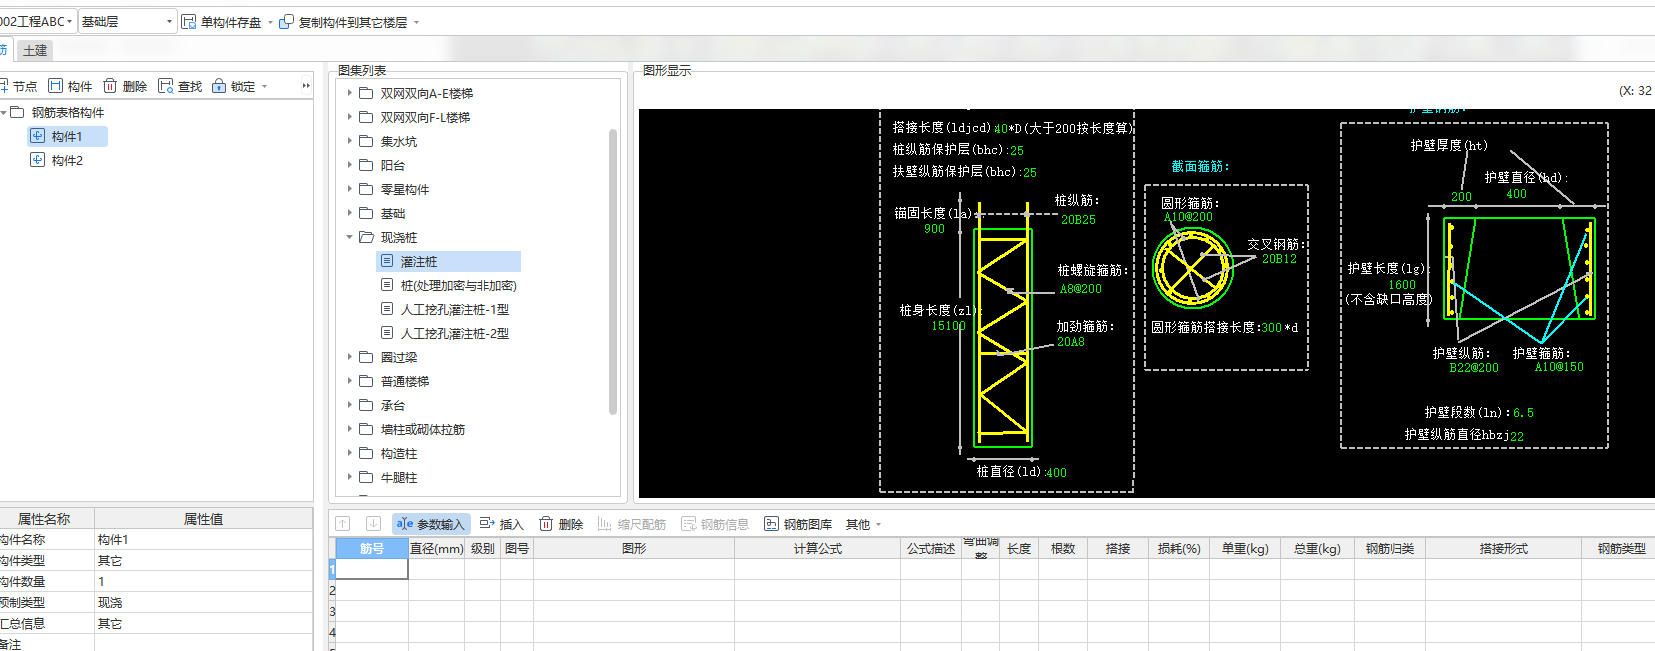Screen dimensions: 1655x651
Task: Click the 钢筋信息 icon
Action: point(688,524)
